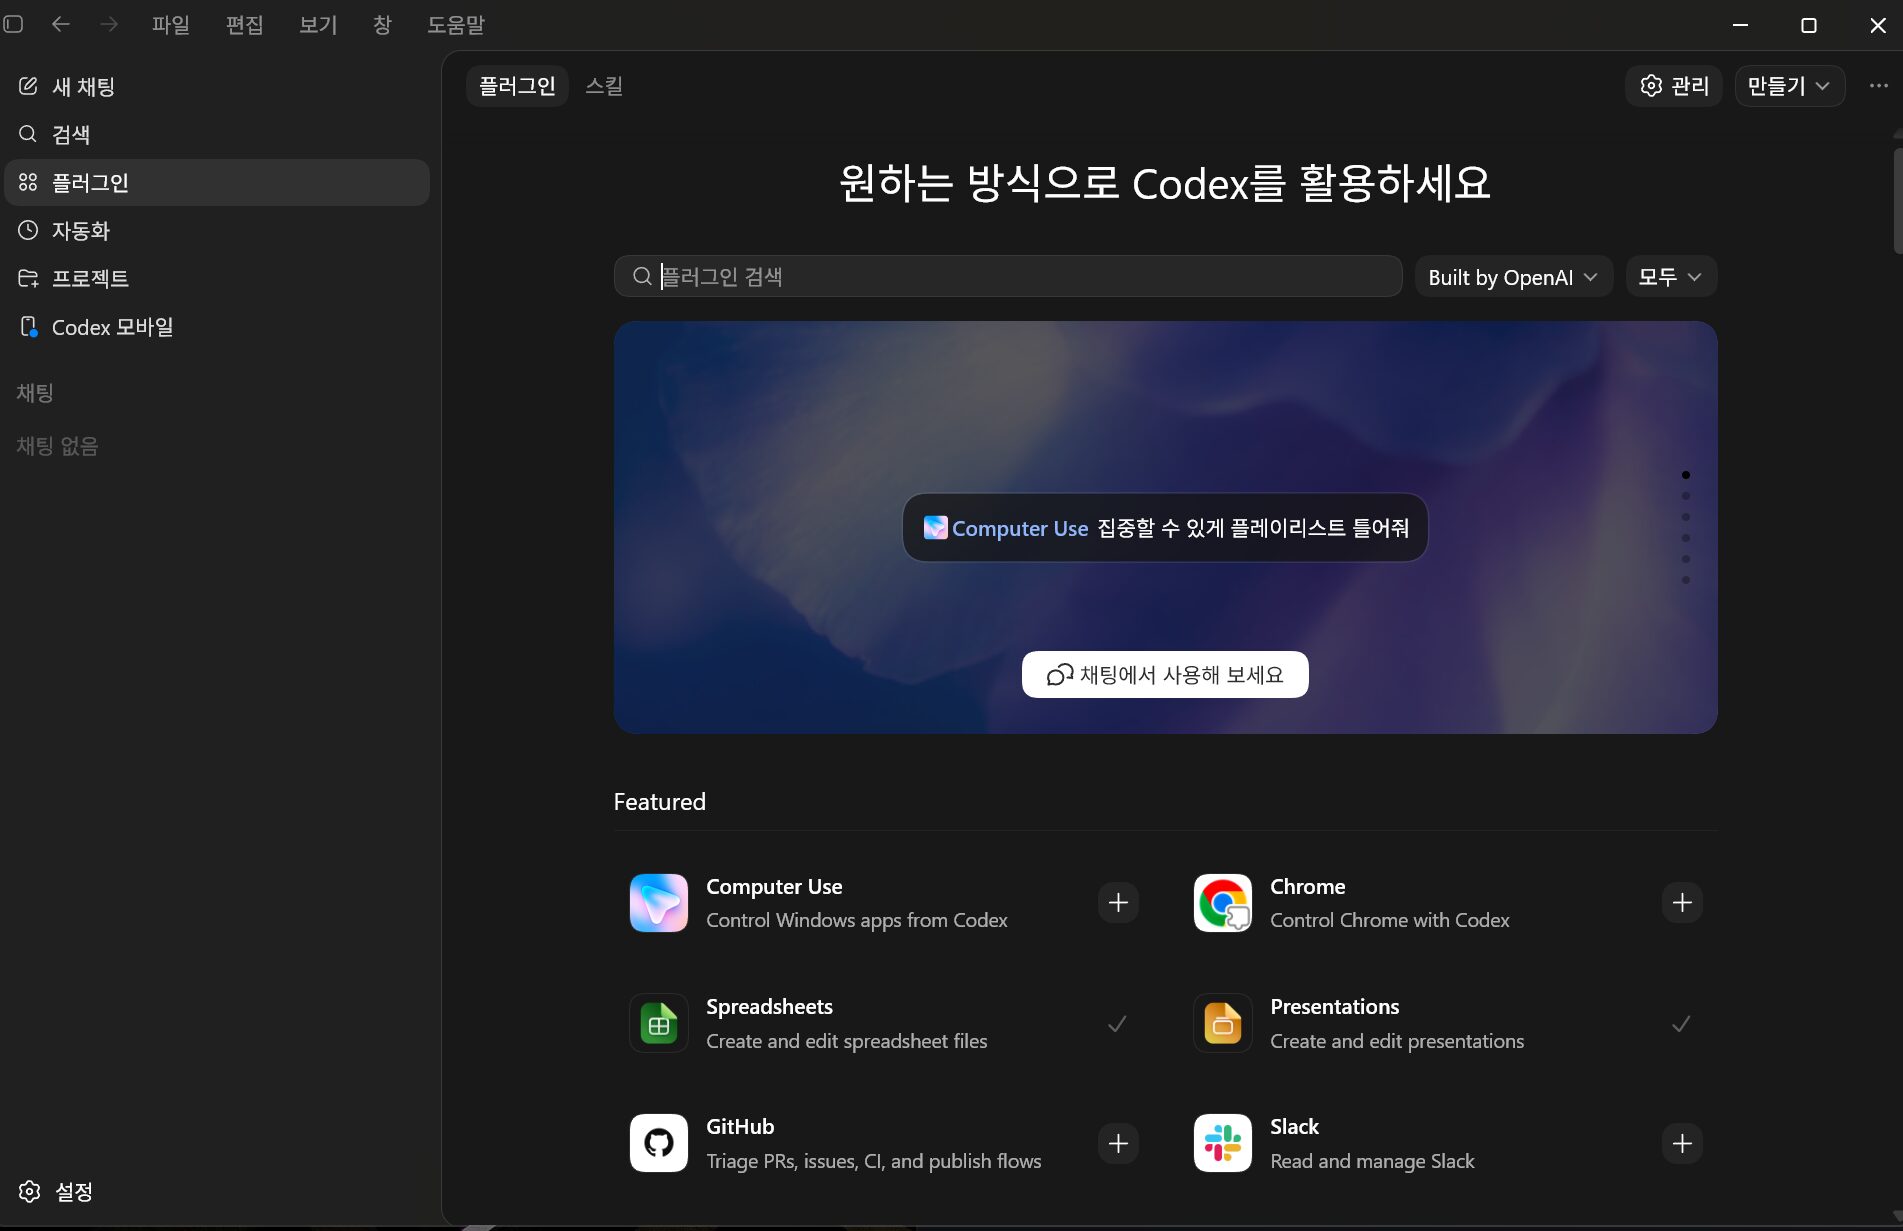Screen dimensions: 1903x1231
Task: Go forward with the right arrow
Action: (x=109, y=24)
